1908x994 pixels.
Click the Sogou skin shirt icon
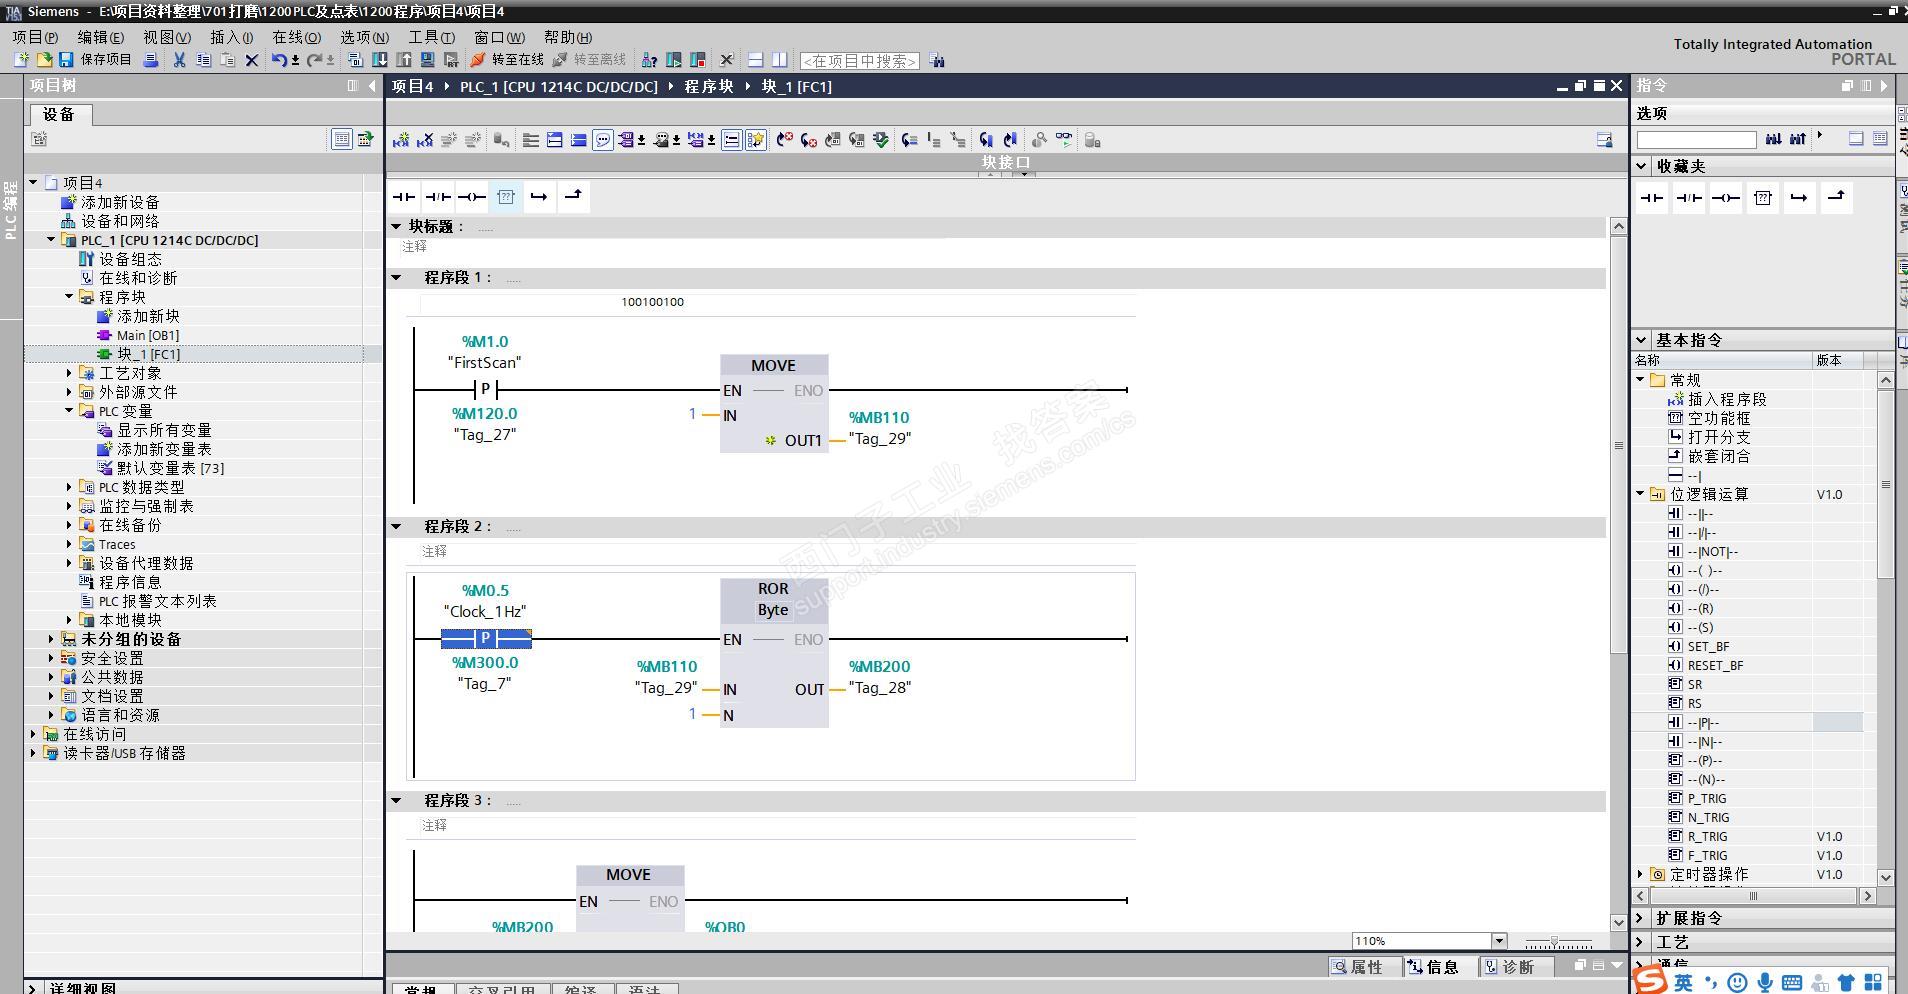point(1846,983)
